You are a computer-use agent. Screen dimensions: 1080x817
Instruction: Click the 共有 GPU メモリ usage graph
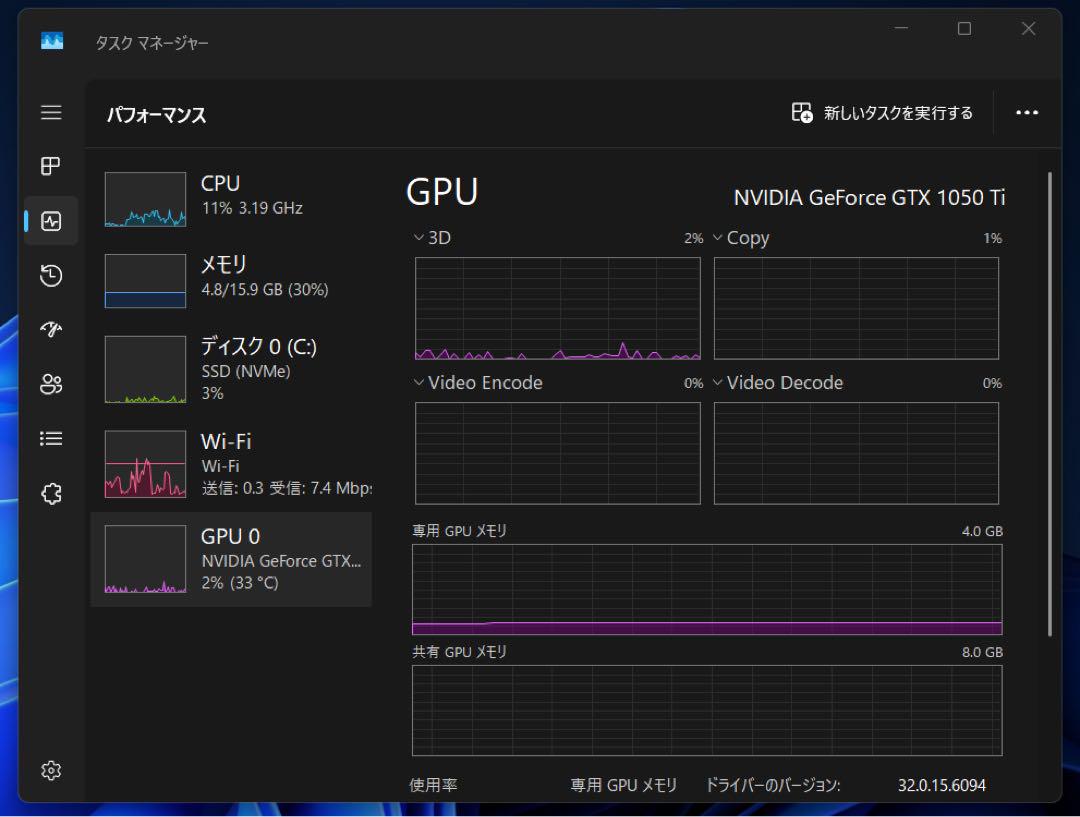click(707, 710)
